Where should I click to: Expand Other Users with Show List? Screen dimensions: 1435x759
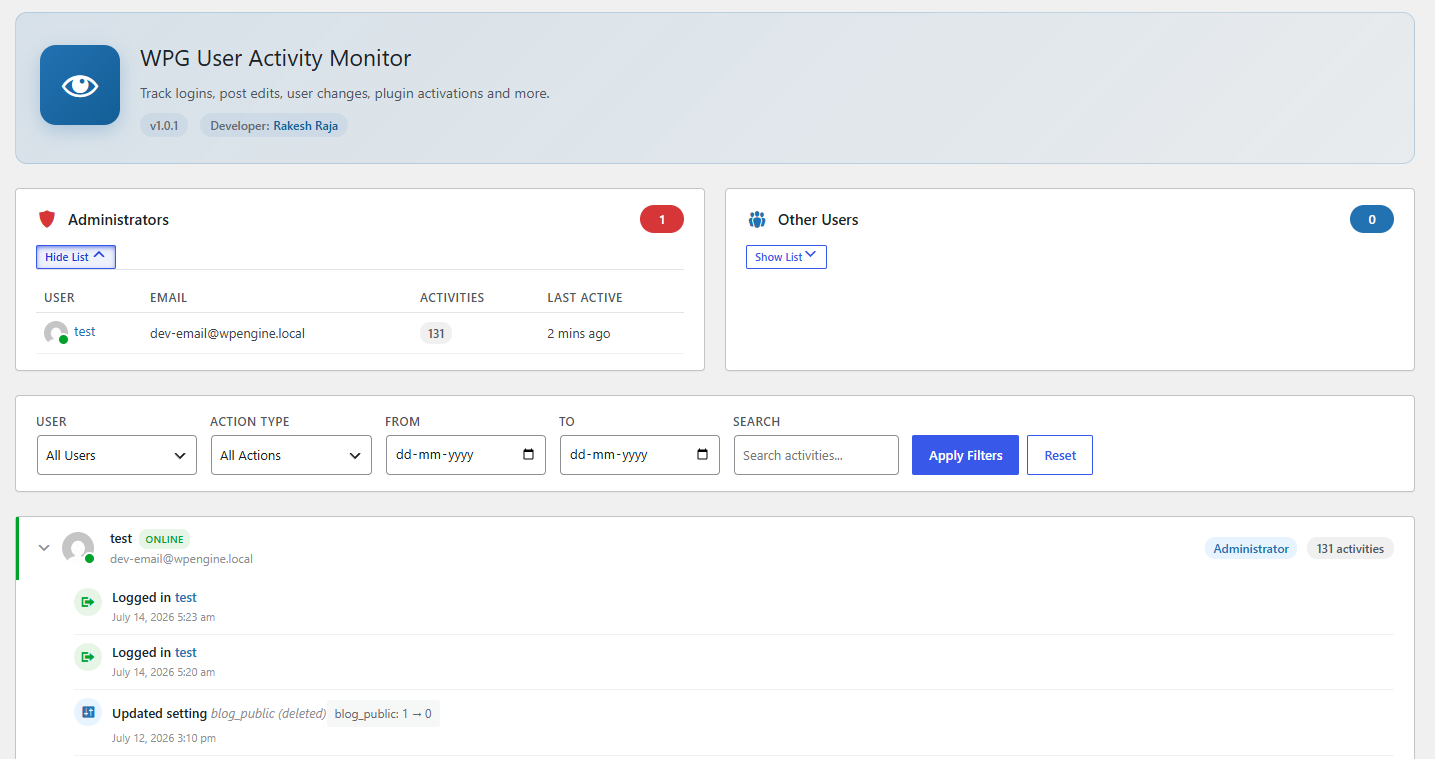click(x=786, y=257)
